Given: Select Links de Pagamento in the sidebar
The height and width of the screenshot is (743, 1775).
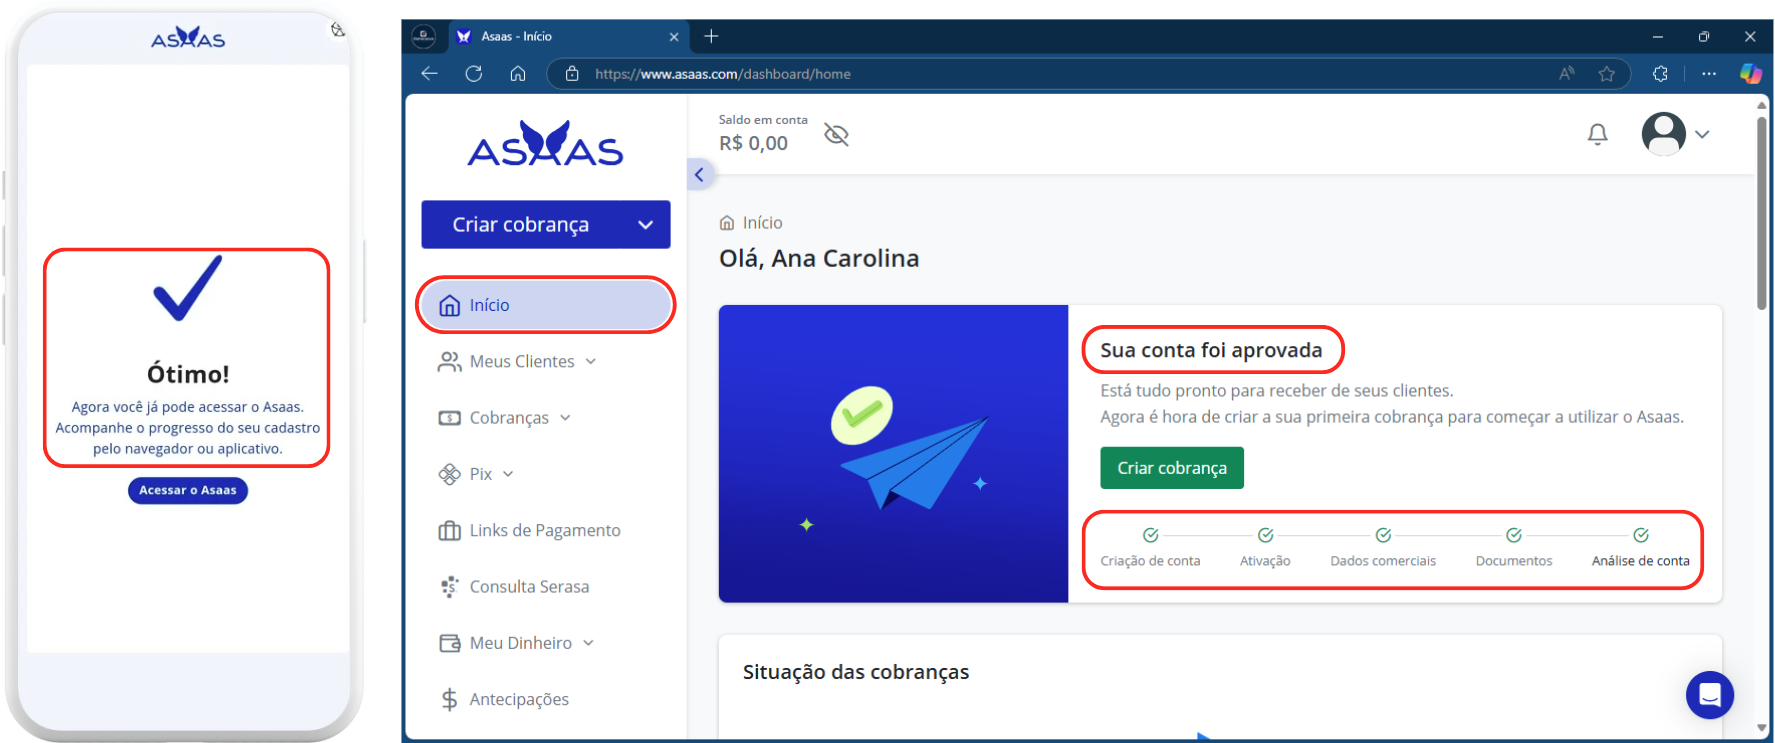Looking at the screenshot, I should (x=544, y=530).
